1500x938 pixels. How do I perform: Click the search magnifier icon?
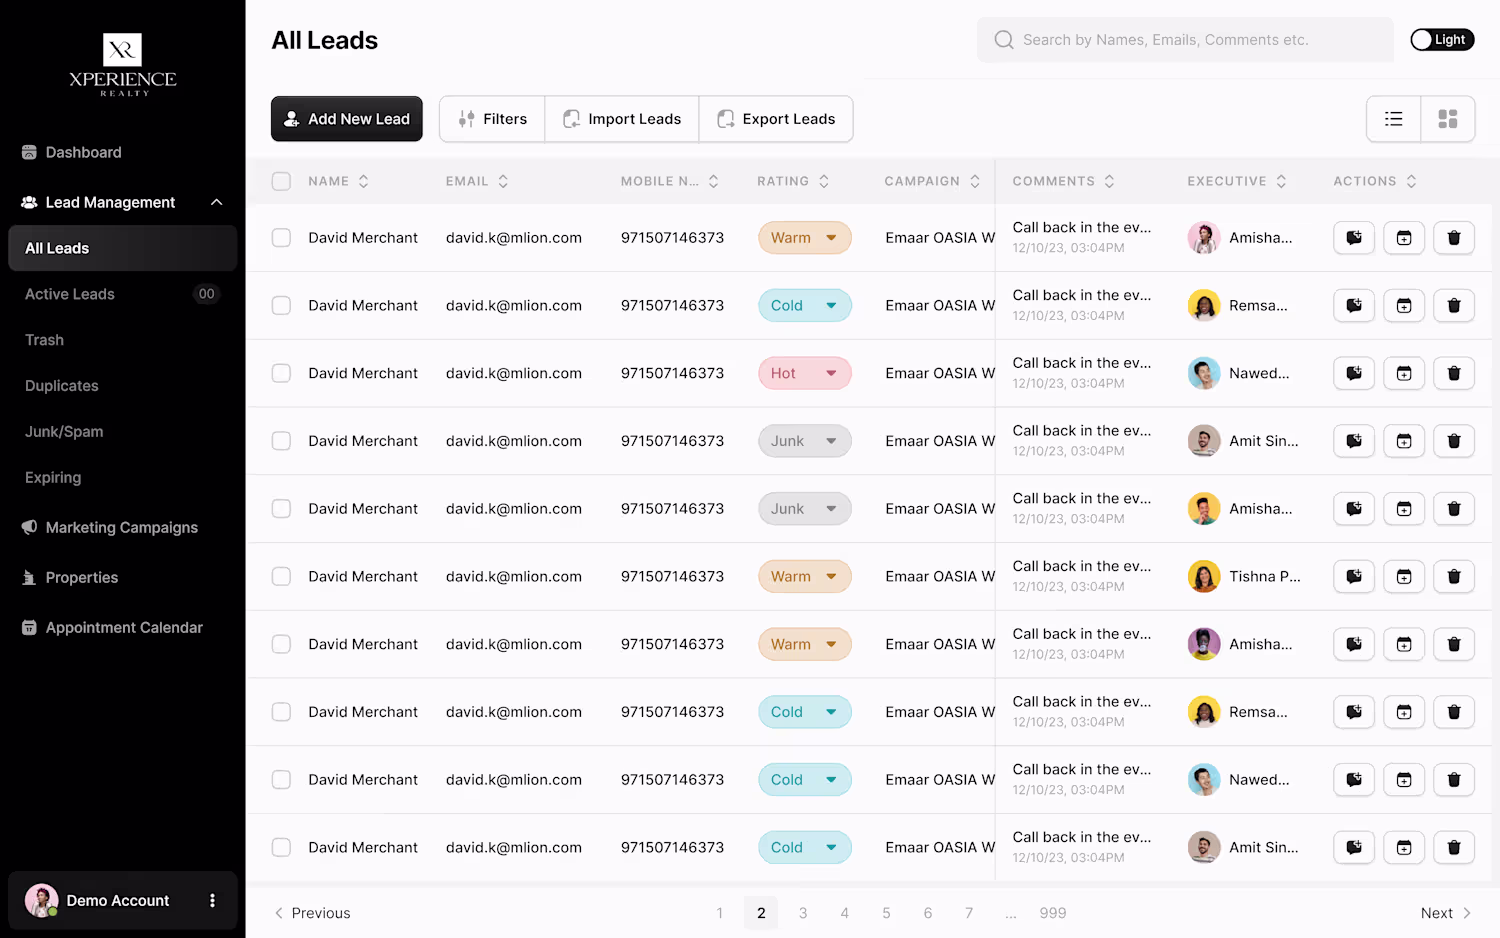click(x=1003, y=40)
